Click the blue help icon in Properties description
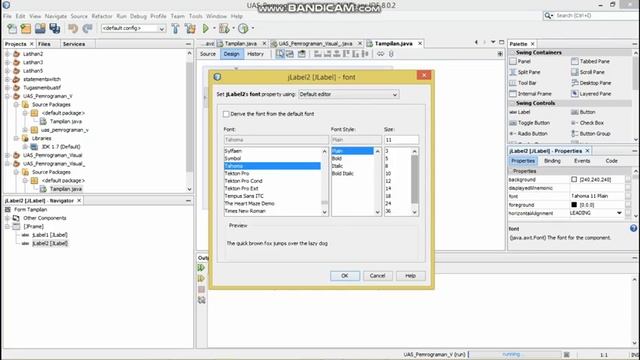640x360 pixels. (633, 229)
